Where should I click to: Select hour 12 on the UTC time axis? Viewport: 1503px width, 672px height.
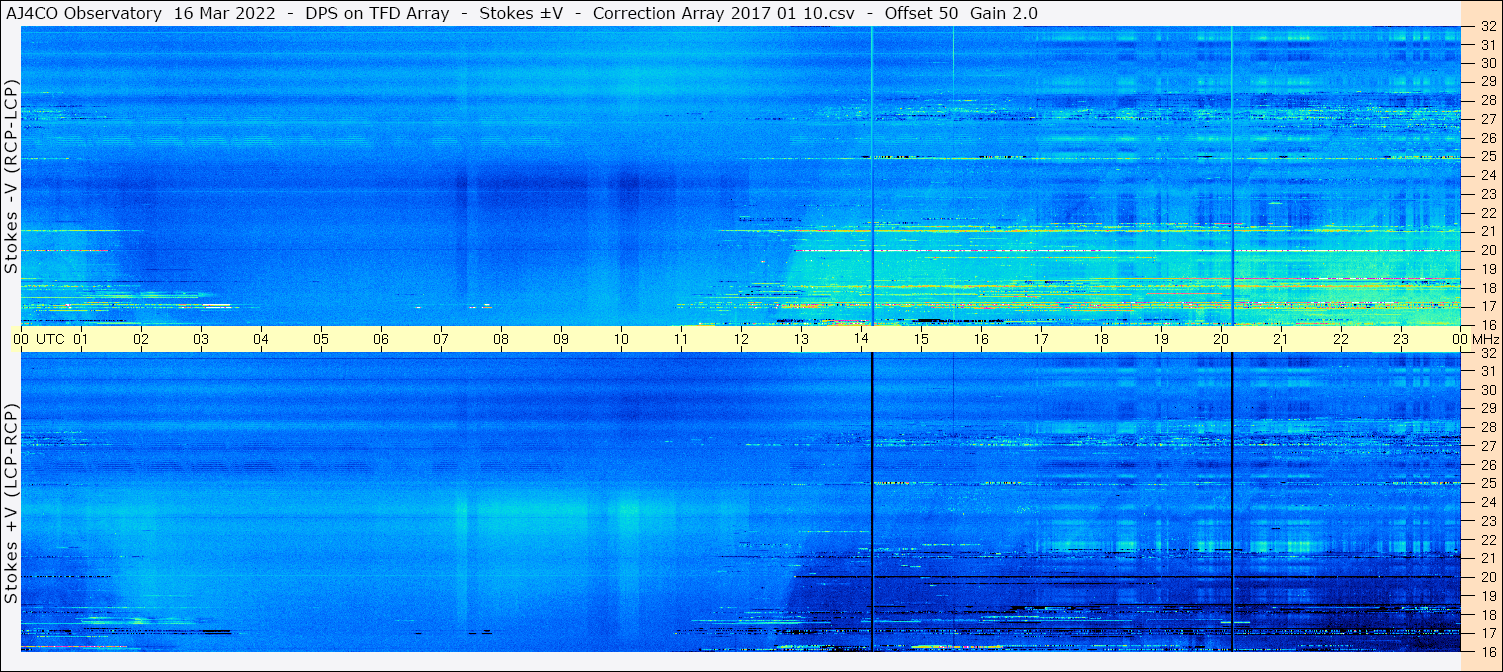(x=741, y=339)
